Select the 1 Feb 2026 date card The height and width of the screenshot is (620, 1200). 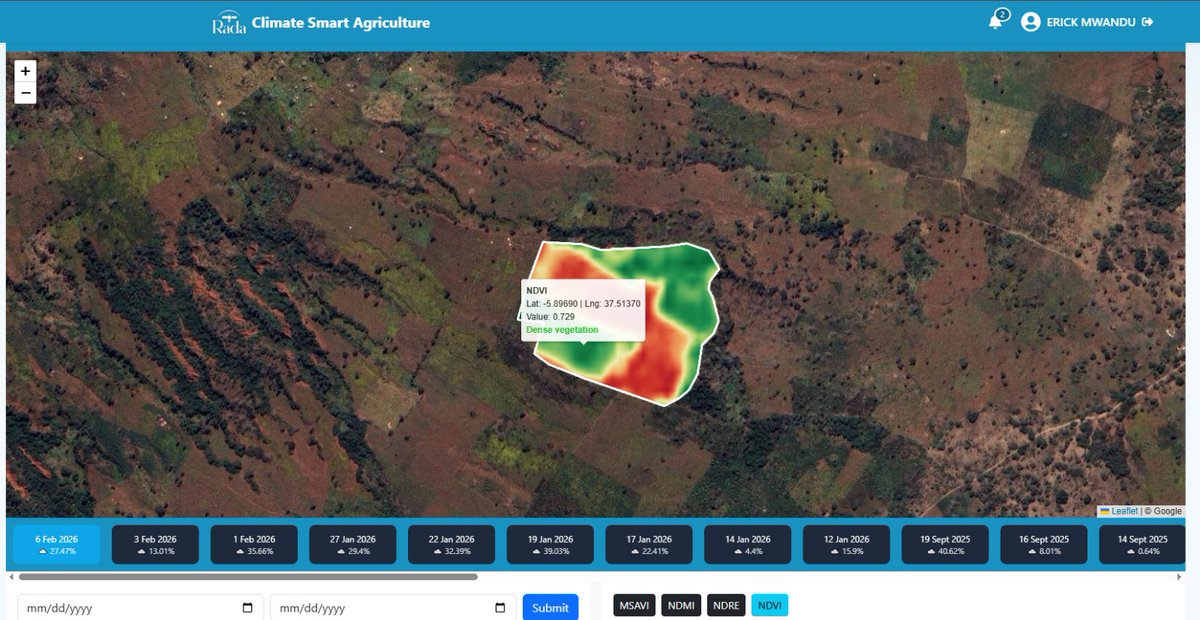pos(254,545)
